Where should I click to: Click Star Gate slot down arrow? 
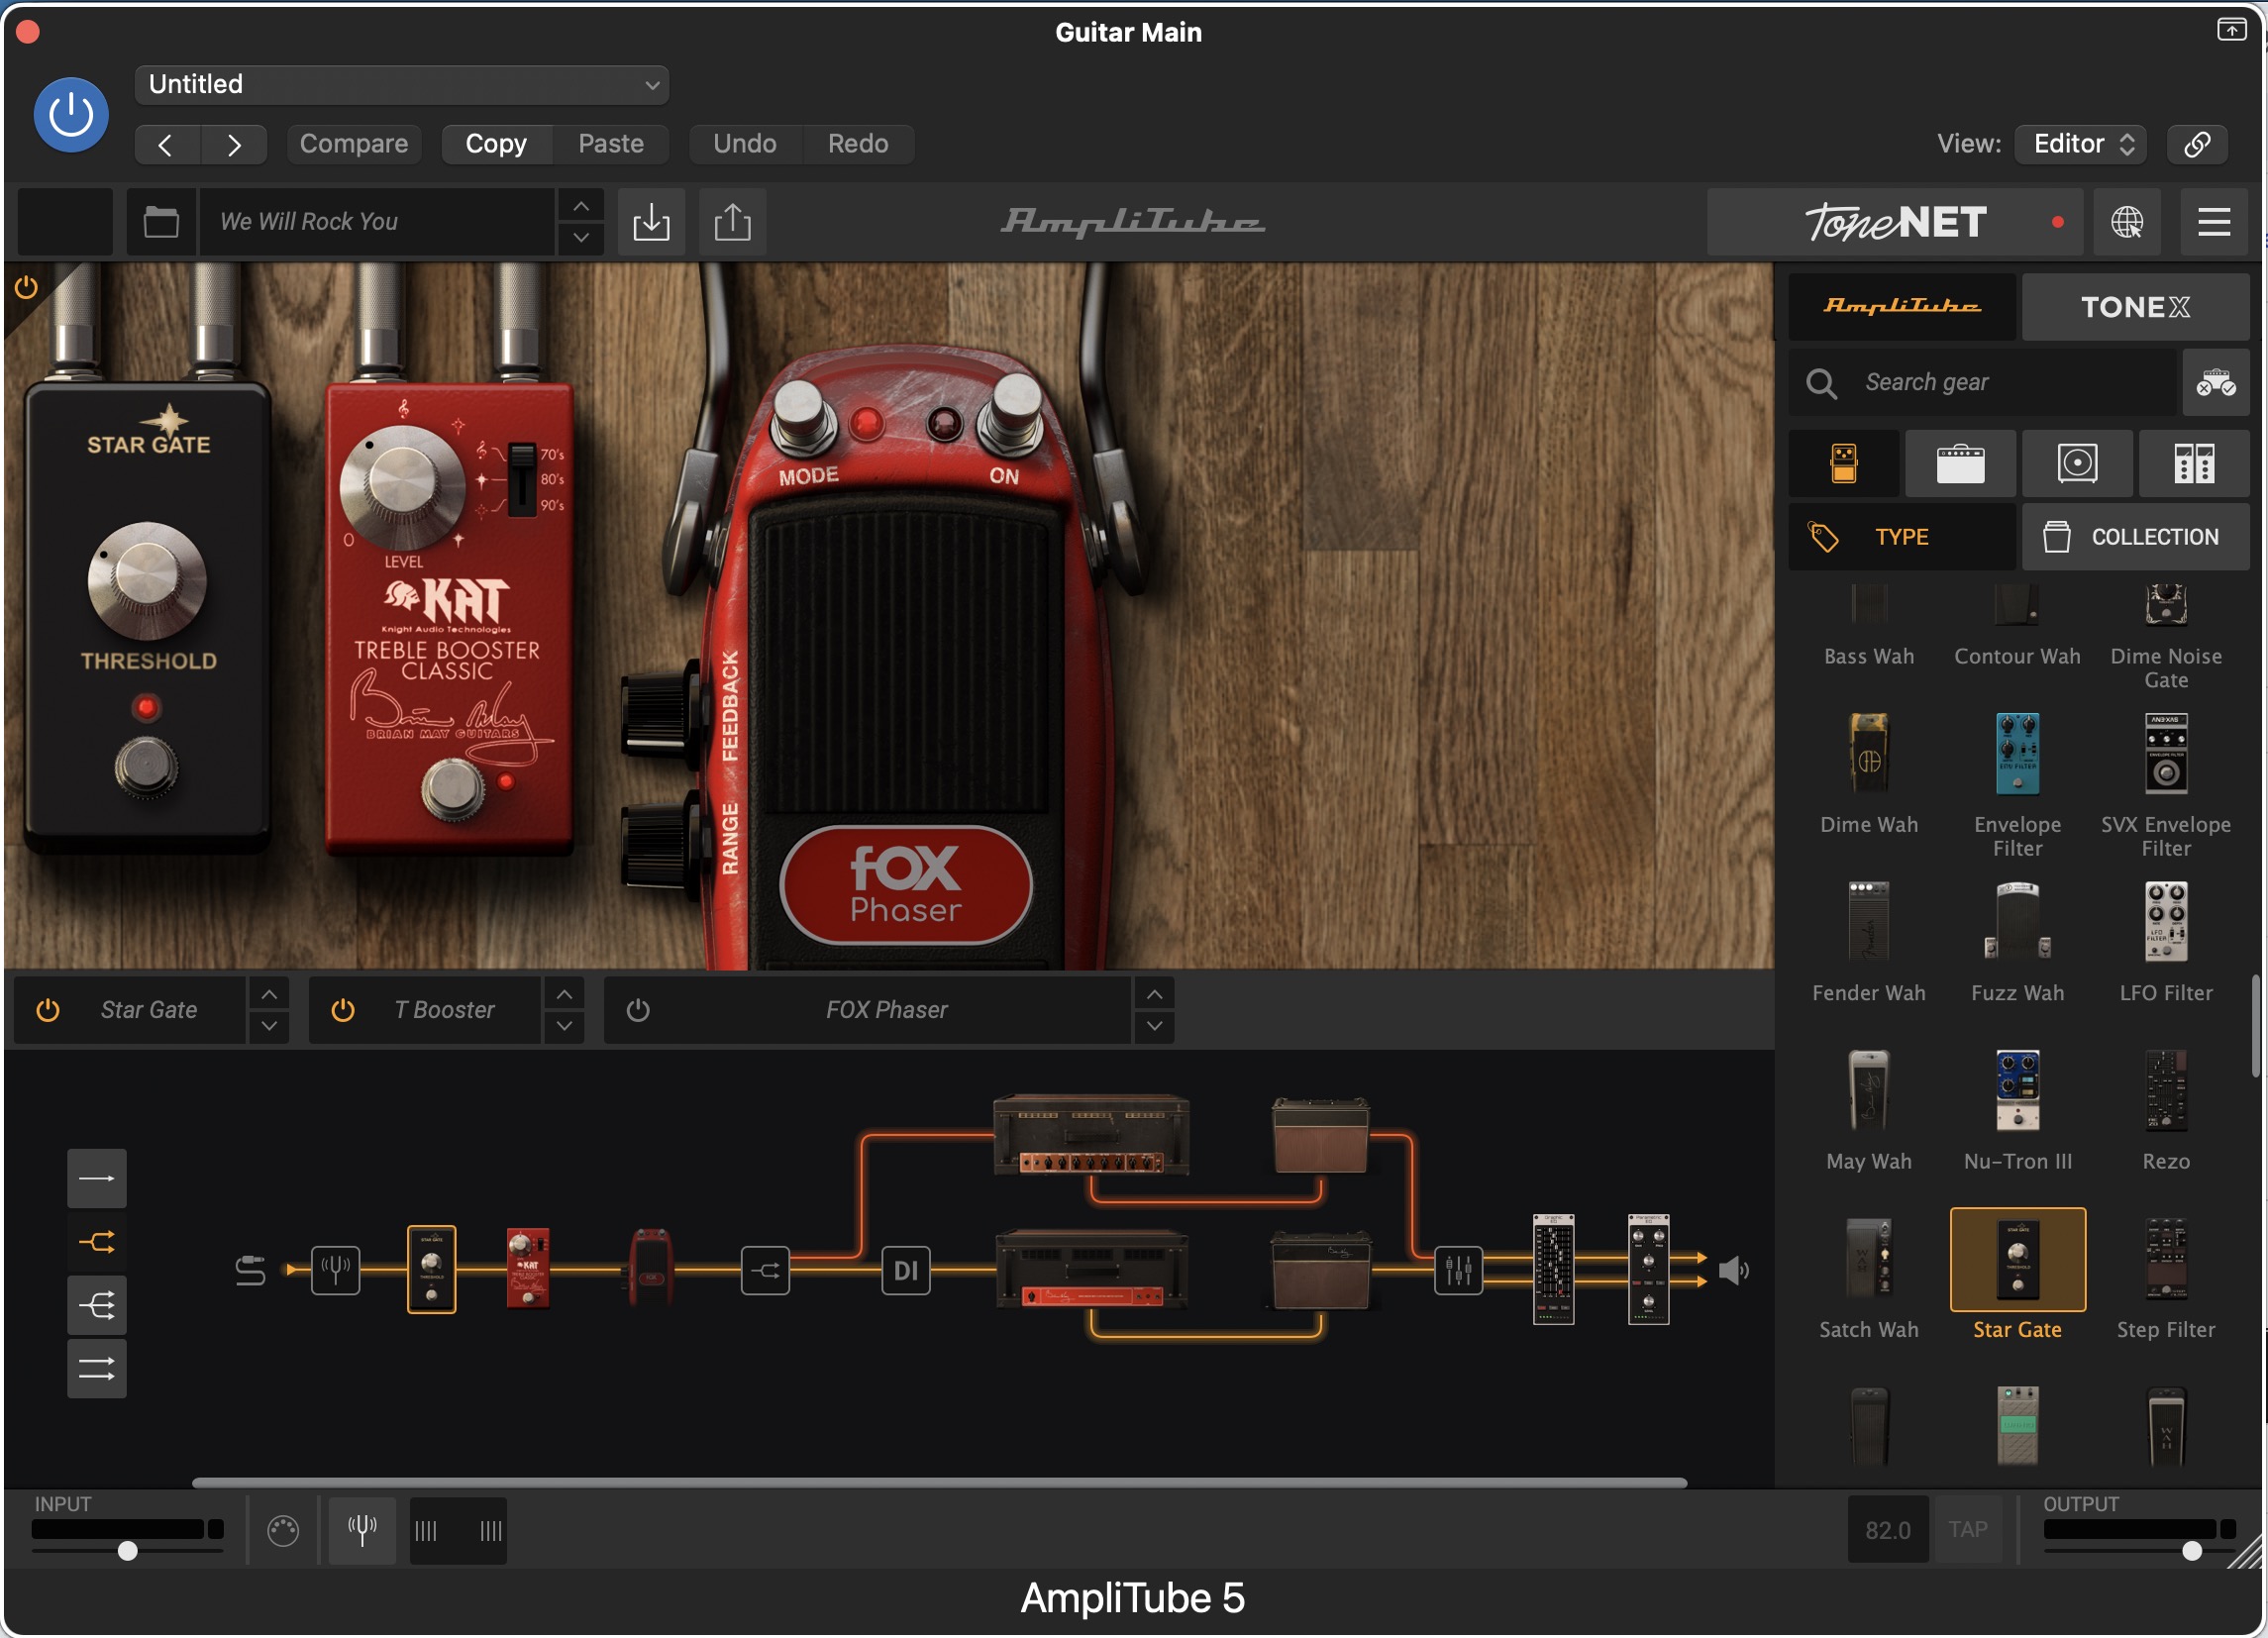click(269, 1026)
